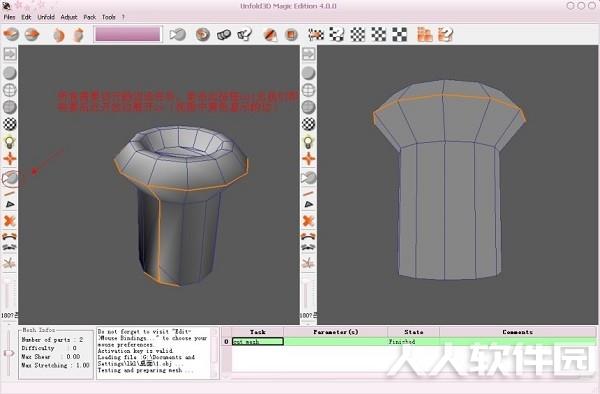Click the orange X icon in 3D view sidebar
This screenshot has height=394, width=600.
10,221
